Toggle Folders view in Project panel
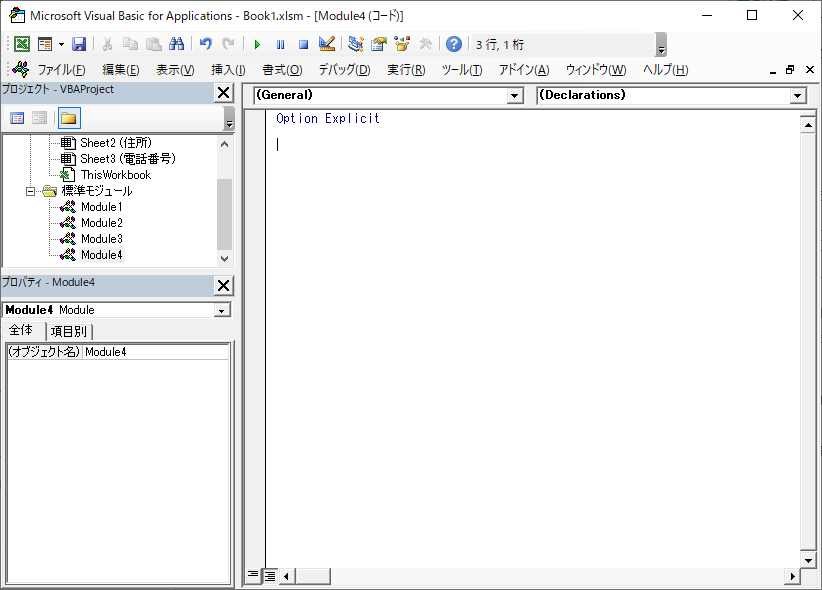Viewport: 822px width, 590px height. (x=69, y=118)
